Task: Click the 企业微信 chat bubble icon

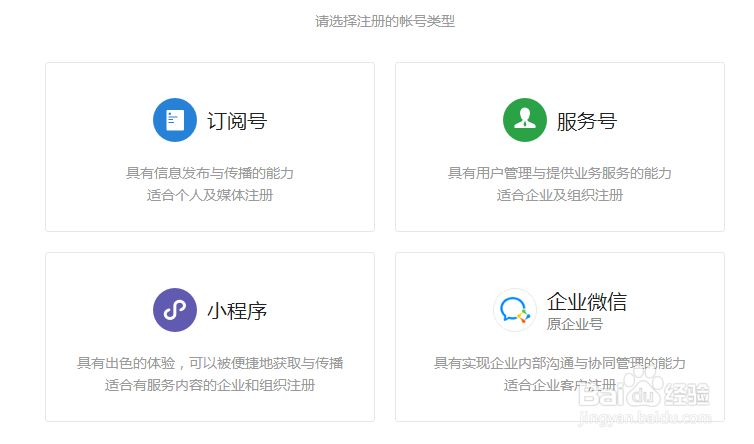Action: pos(515,310)
